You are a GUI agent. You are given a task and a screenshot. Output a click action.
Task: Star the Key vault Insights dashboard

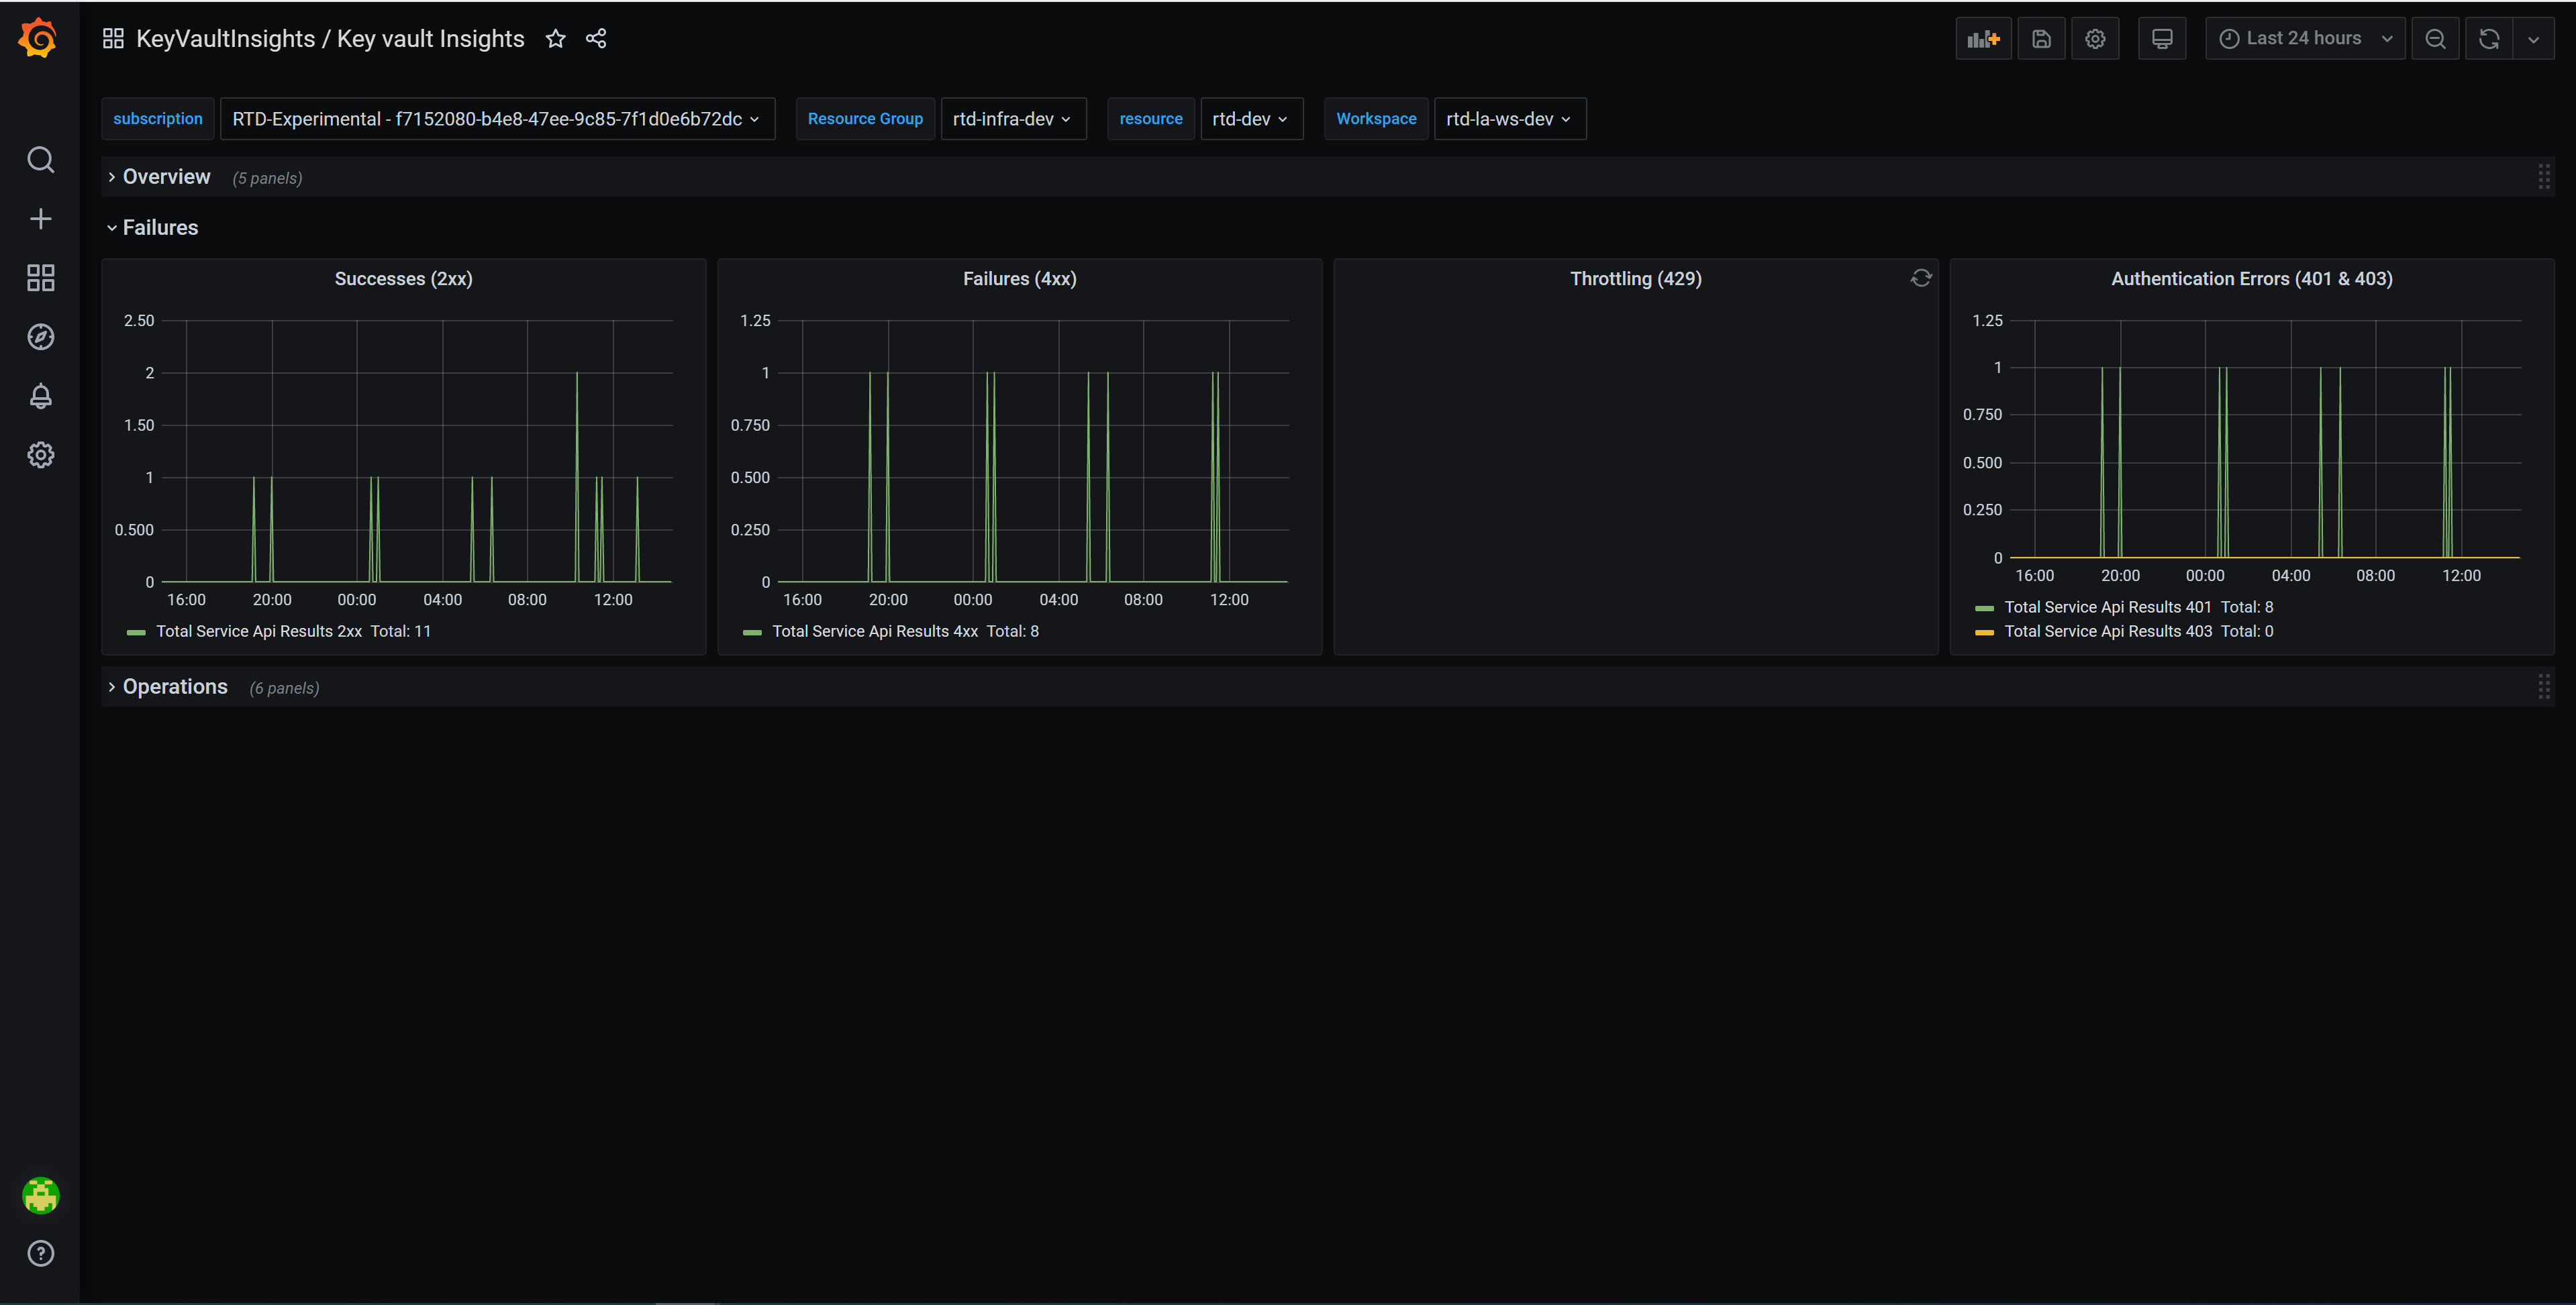(x=555, y=39)
